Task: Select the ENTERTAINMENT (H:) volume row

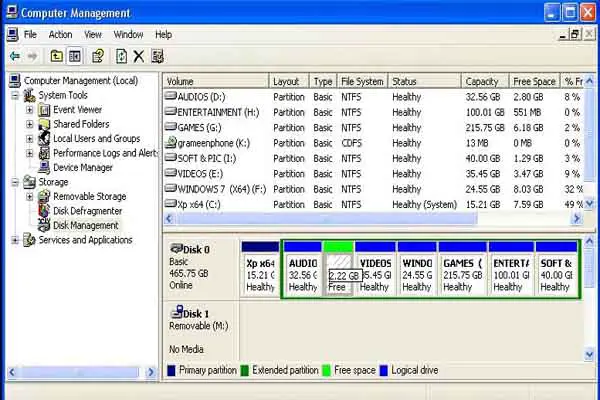Action: 373,112
